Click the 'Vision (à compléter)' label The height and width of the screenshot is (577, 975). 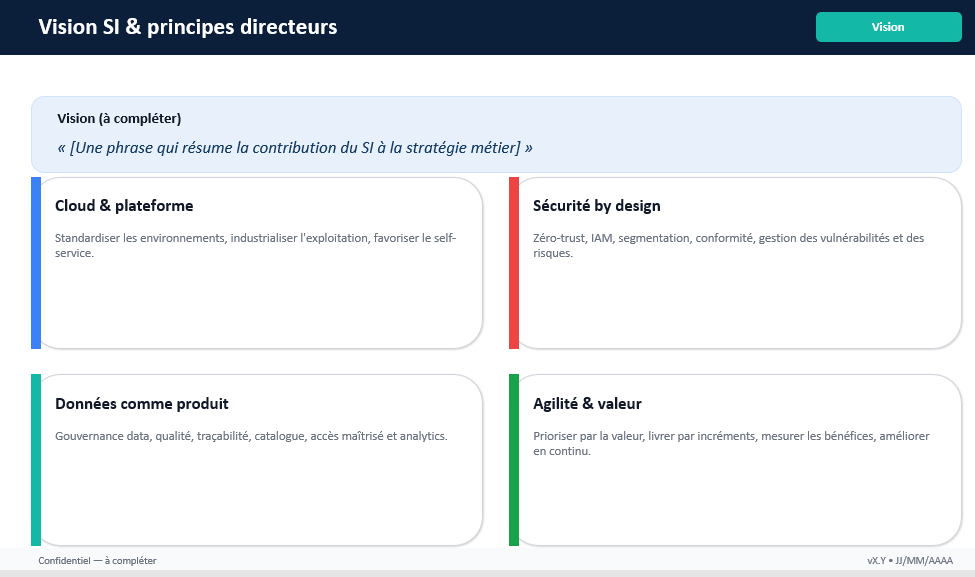[119, 118]
